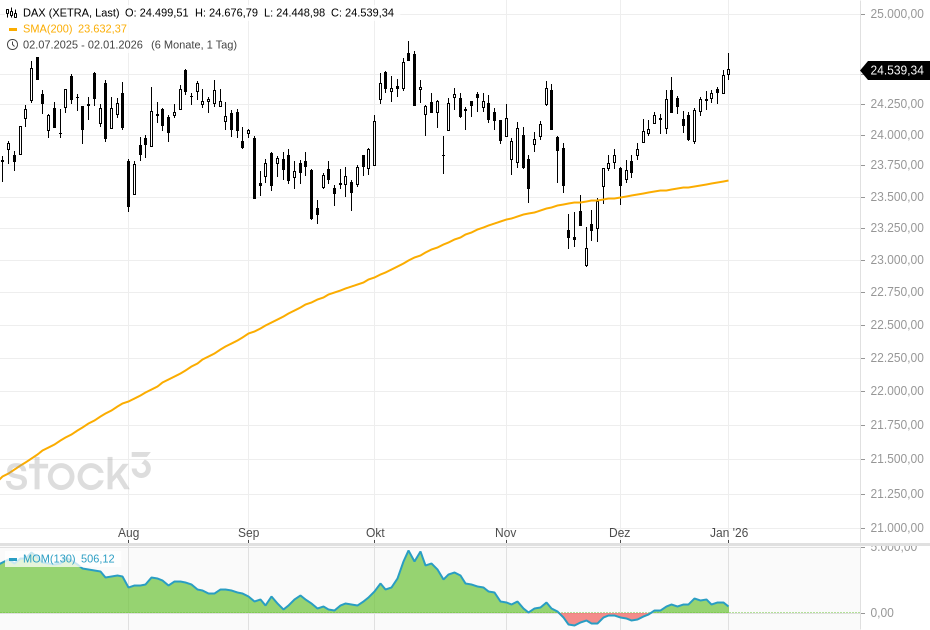
Task: Click the clock icon beside the date range
Action: 12,44
